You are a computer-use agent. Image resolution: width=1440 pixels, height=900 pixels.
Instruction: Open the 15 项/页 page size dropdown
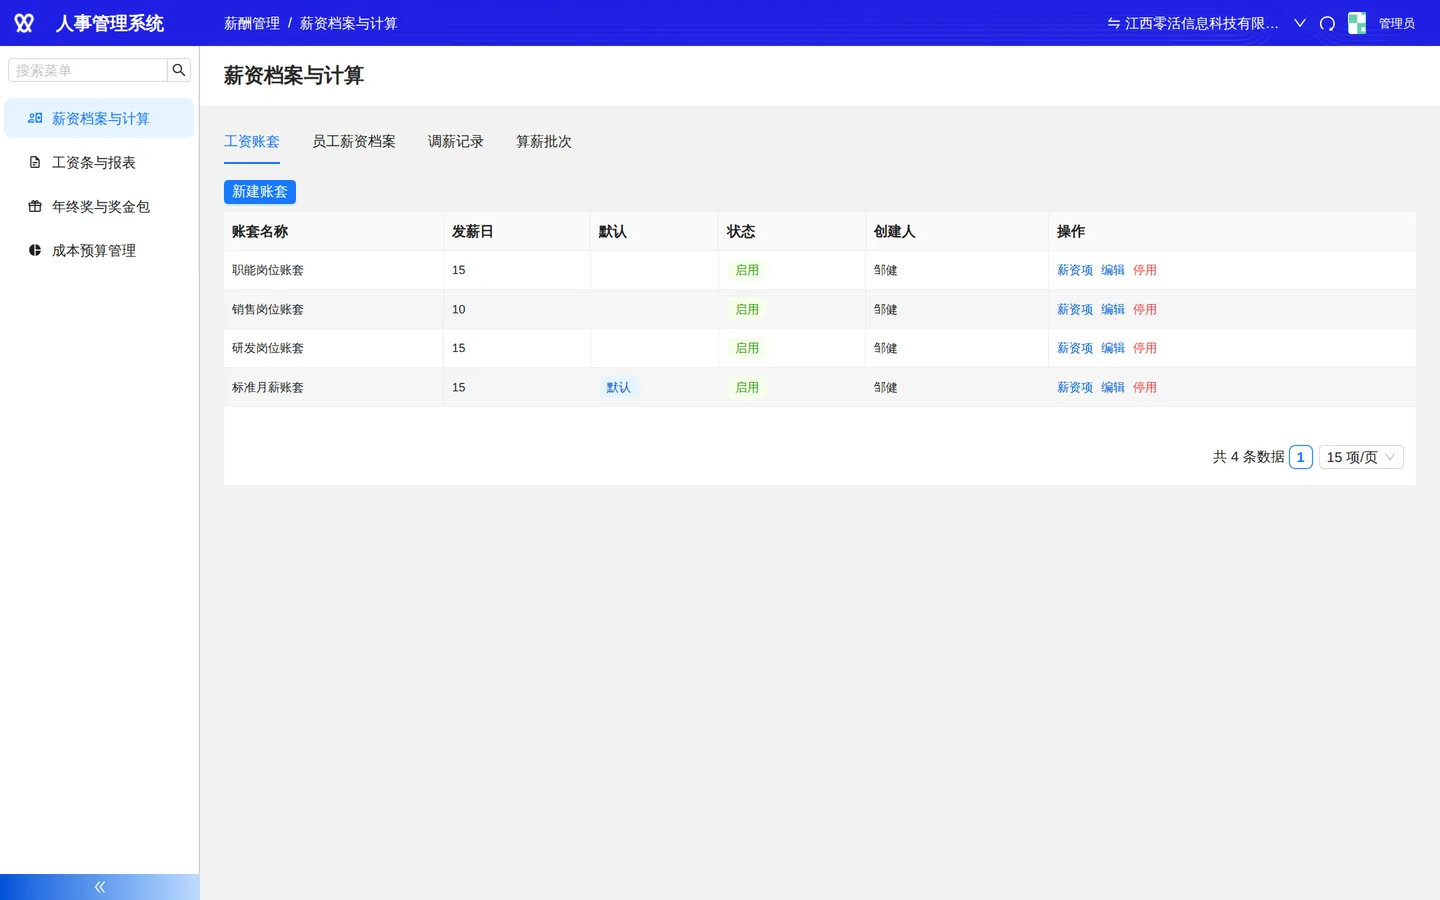point(1361,457)
